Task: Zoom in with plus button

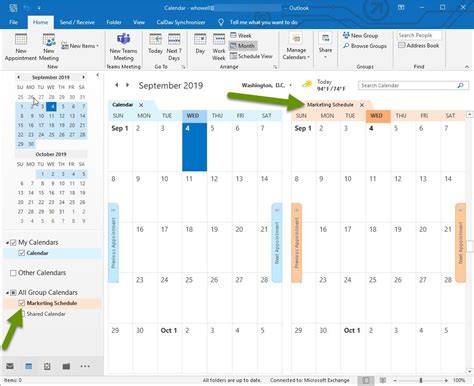Action: click(446, 380)
